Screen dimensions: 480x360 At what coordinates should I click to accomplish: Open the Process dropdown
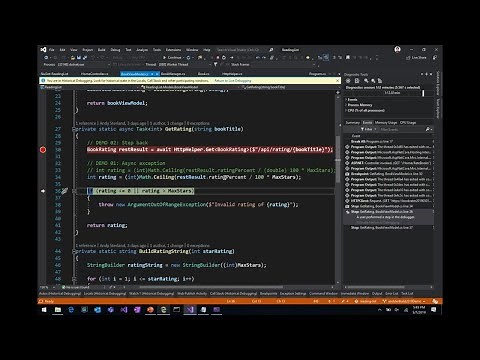pos(83,65)
